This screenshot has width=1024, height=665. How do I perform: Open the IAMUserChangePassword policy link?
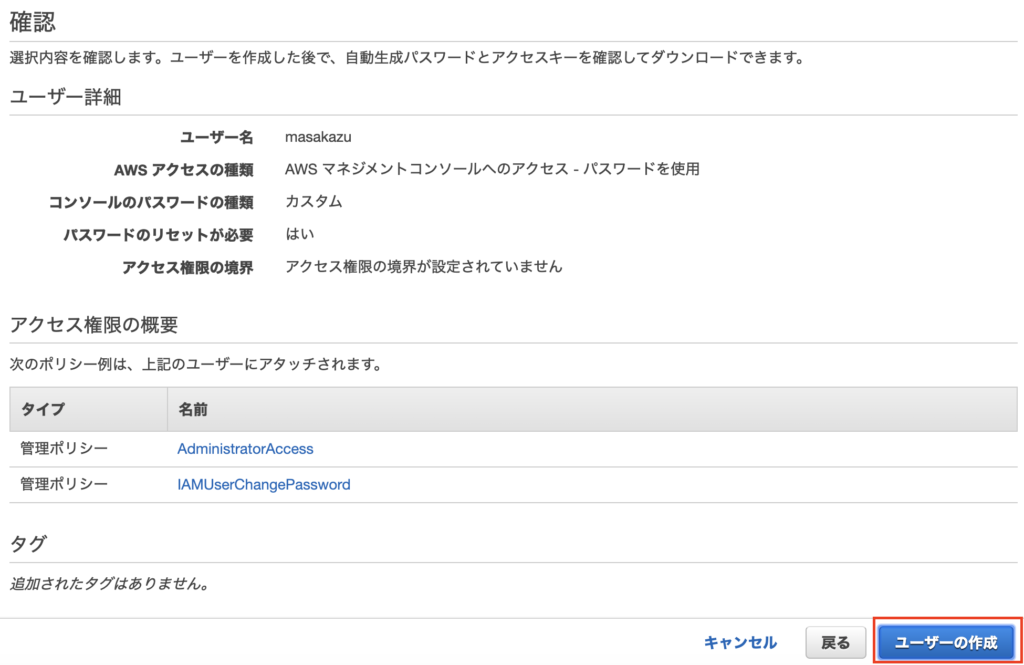coord(263,484)
